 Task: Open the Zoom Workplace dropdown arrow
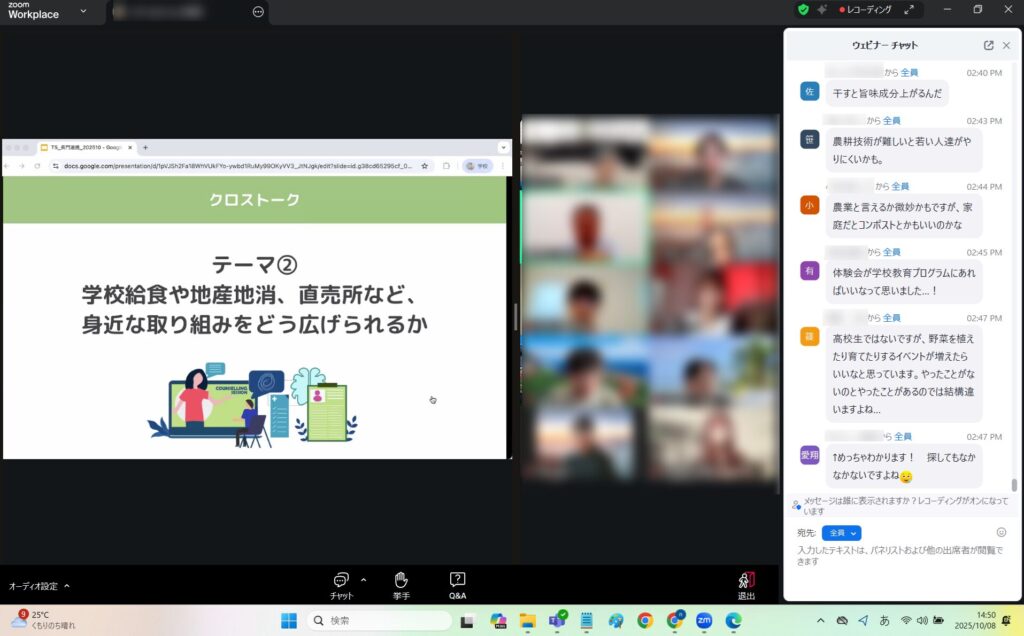[83, 11]
